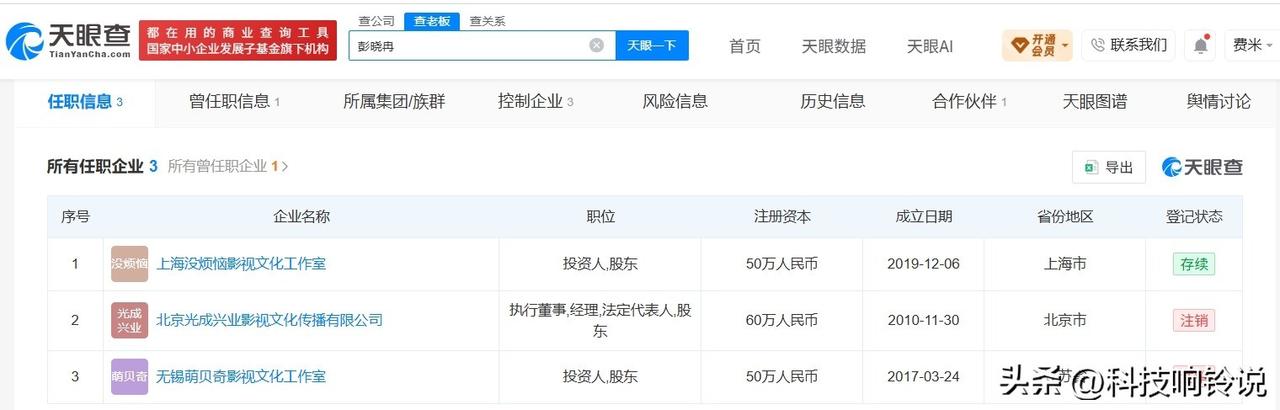Click the 注销 status tag
The height and width of the screenshot is (410, 1280).
point(1194,320)
